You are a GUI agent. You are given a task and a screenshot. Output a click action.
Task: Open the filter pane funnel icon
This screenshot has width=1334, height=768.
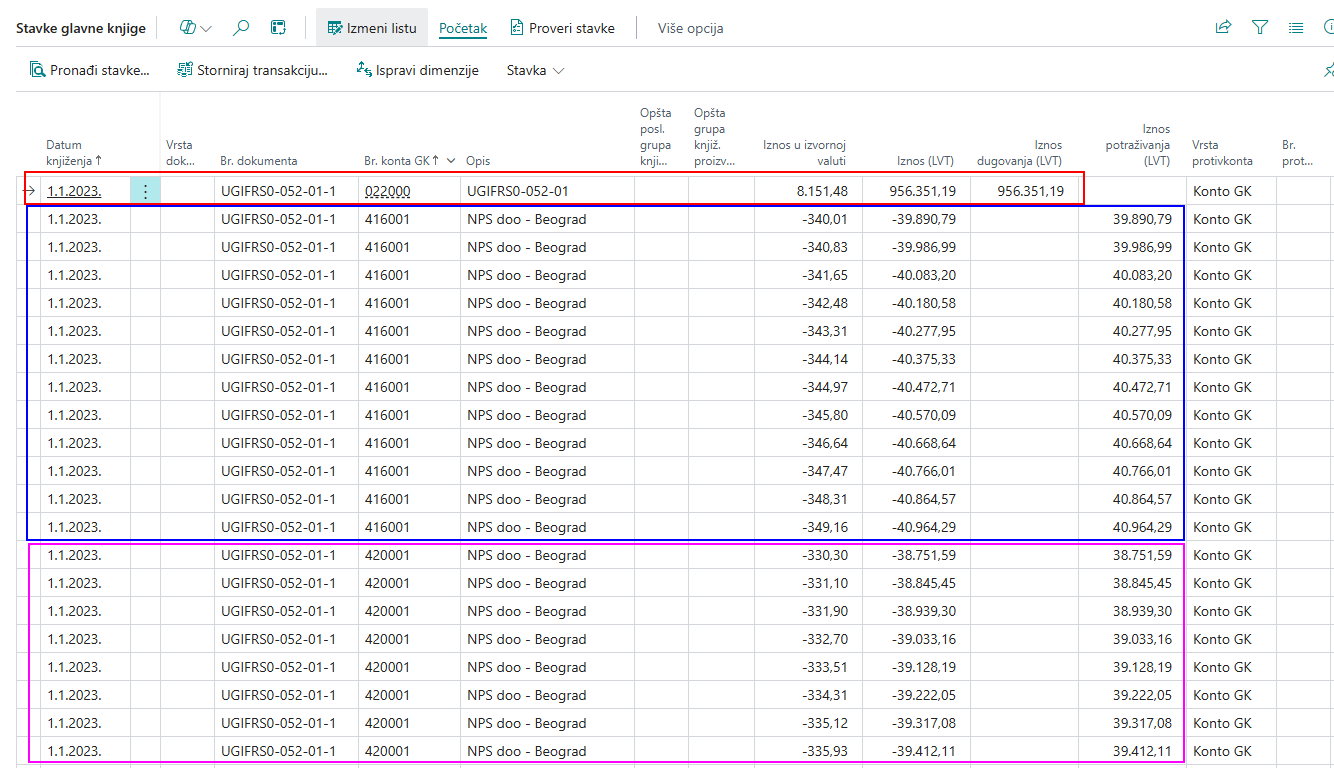1260,28
